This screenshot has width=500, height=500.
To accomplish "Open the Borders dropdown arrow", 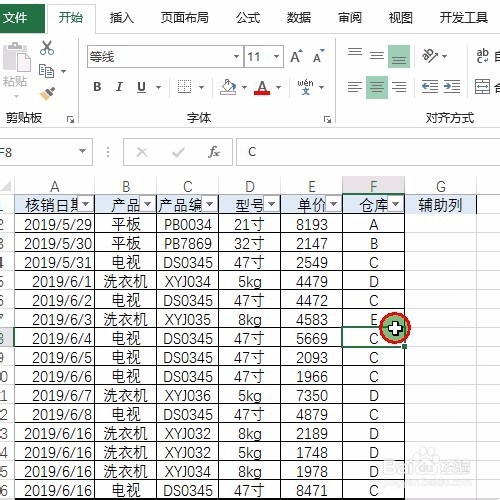I will pyautogui.click(x=201, y=87).
